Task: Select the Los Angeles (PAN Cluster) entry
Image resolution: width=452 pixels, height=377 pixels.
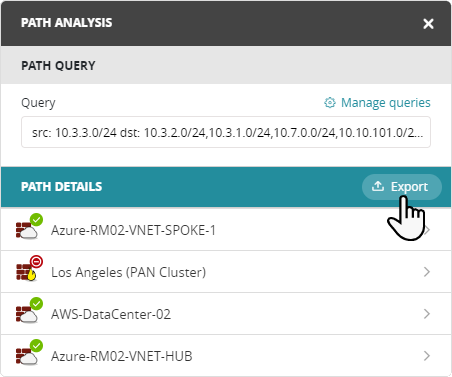Action: point(226,272)
